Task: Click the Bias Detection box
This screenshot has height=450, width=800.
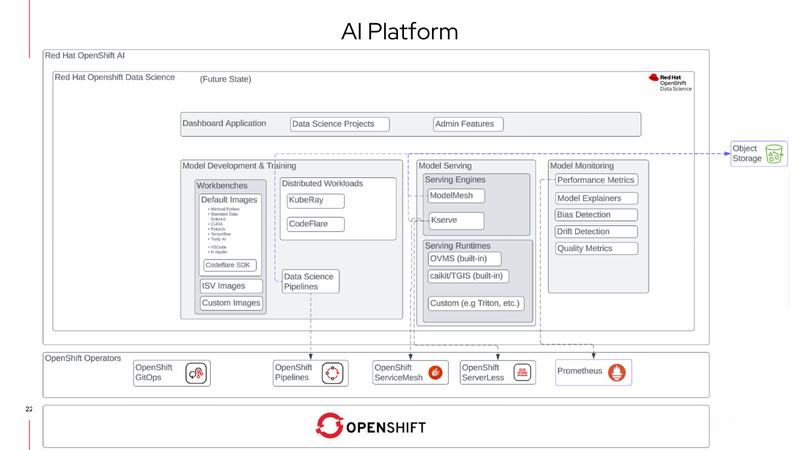Action: [x=596, y=215]
